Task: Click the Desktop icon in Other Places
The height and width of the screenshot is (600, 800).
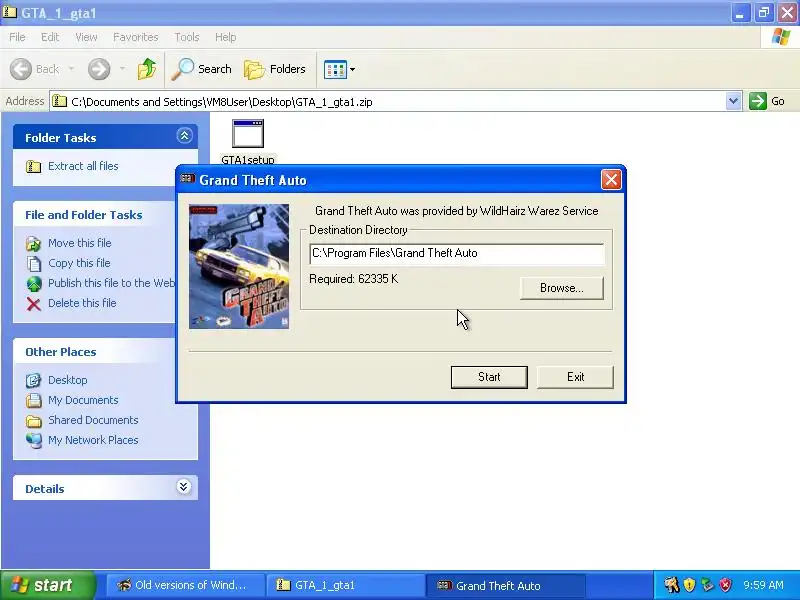Action: point(34,381)
